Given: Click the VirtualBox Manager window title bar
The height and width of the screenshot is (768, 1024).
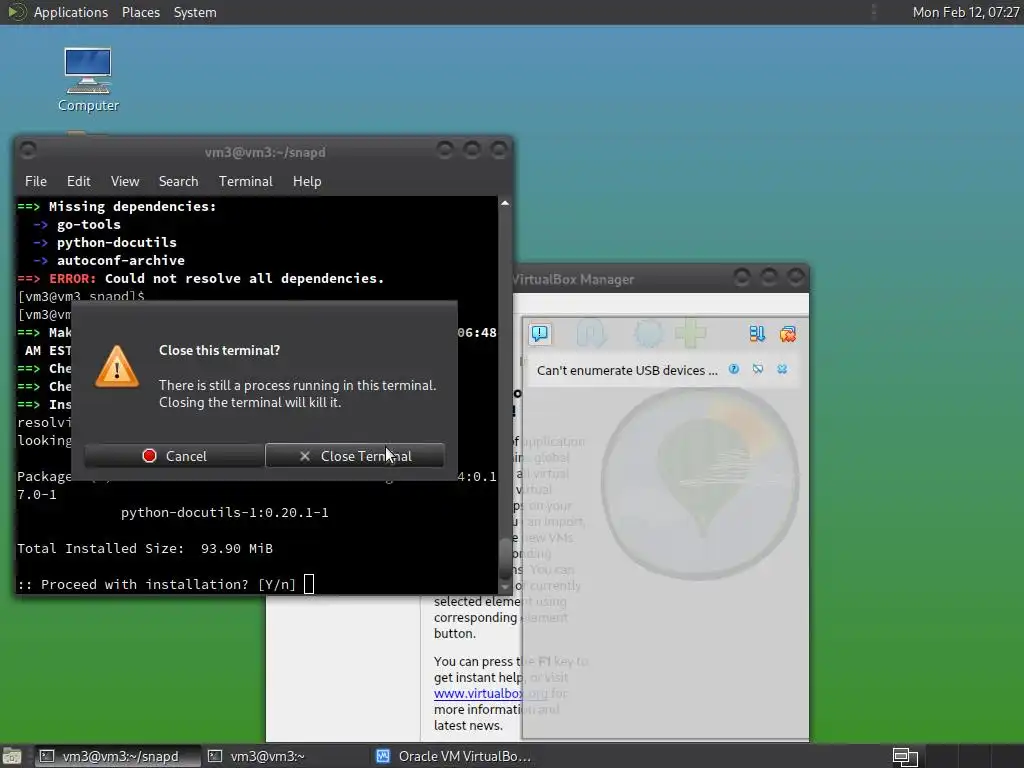Looking at the screenshot, I should point(660,279).
